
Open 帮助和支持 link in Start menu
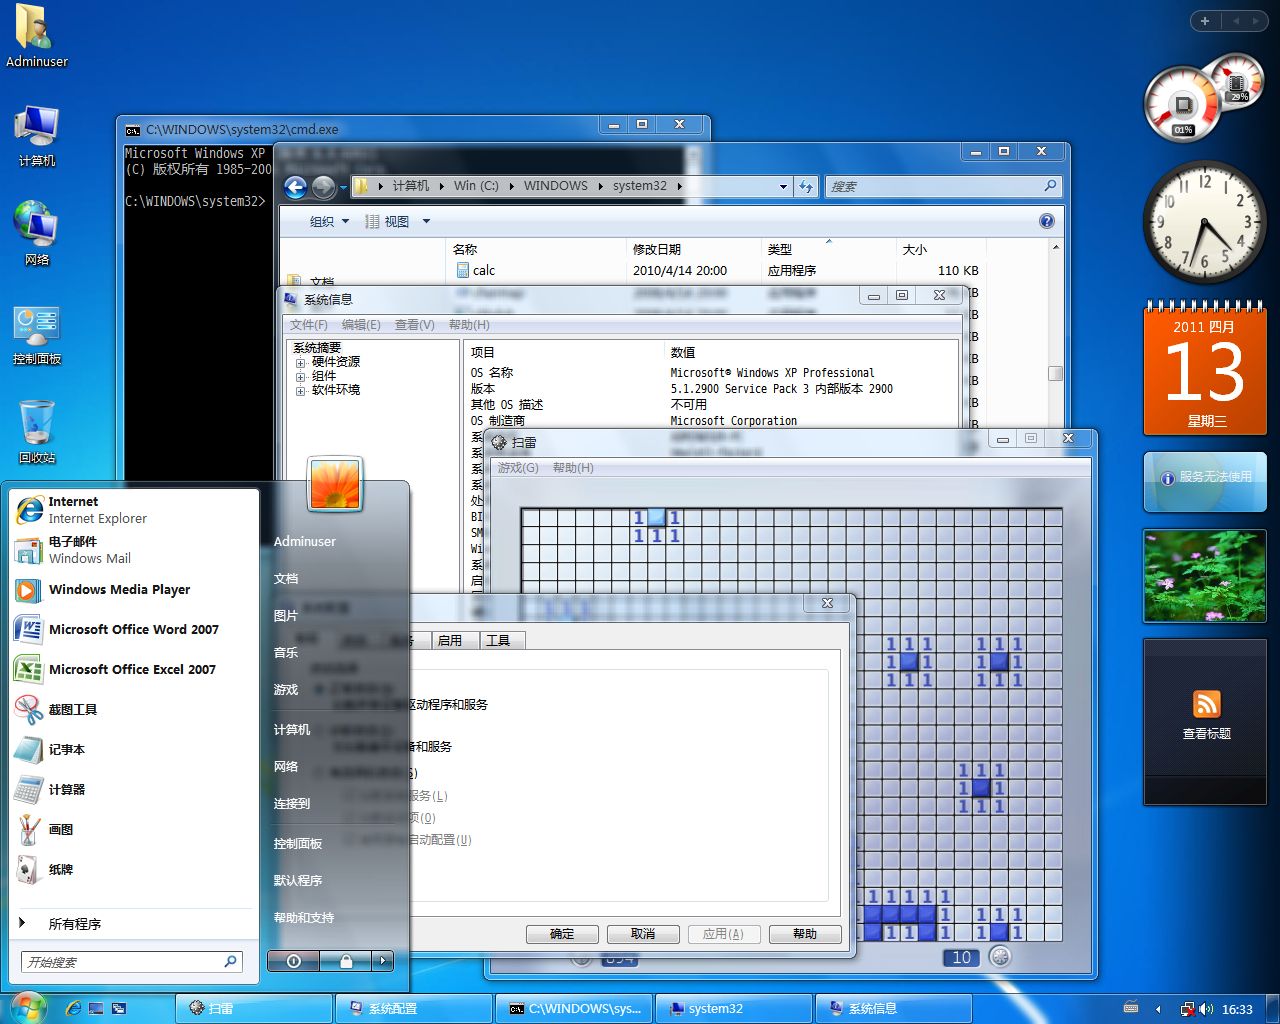(x=304, y=918)
